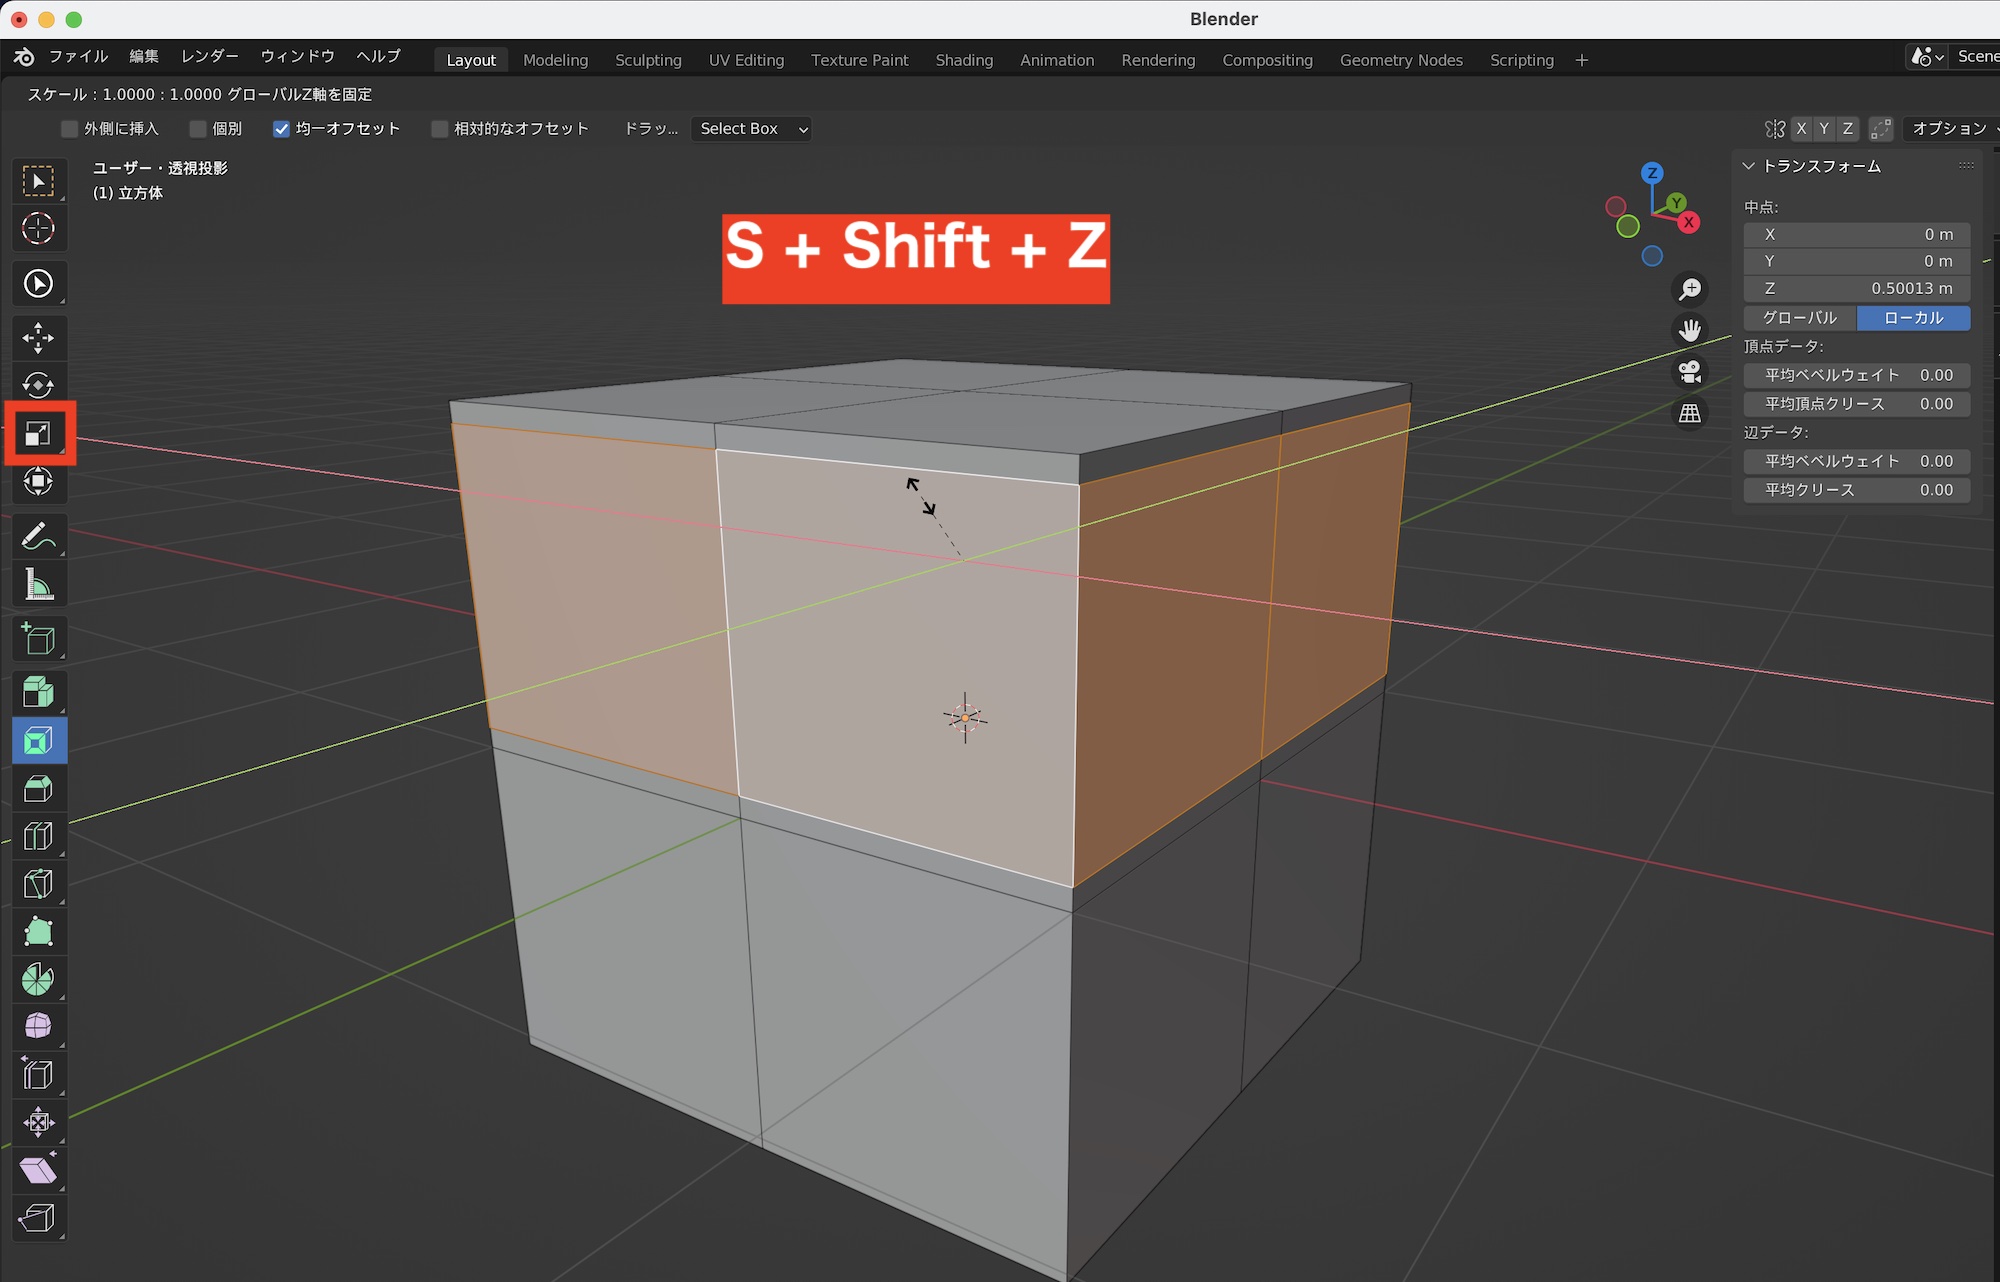Open the オプション dropdown

click(x=1950, y=129)
